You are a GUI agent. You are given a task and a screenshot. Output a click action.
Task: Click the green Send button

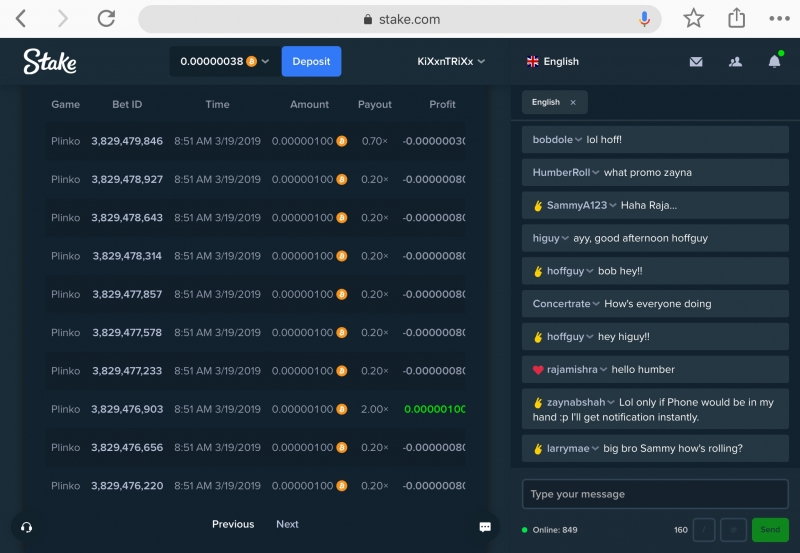click(770, 530)
